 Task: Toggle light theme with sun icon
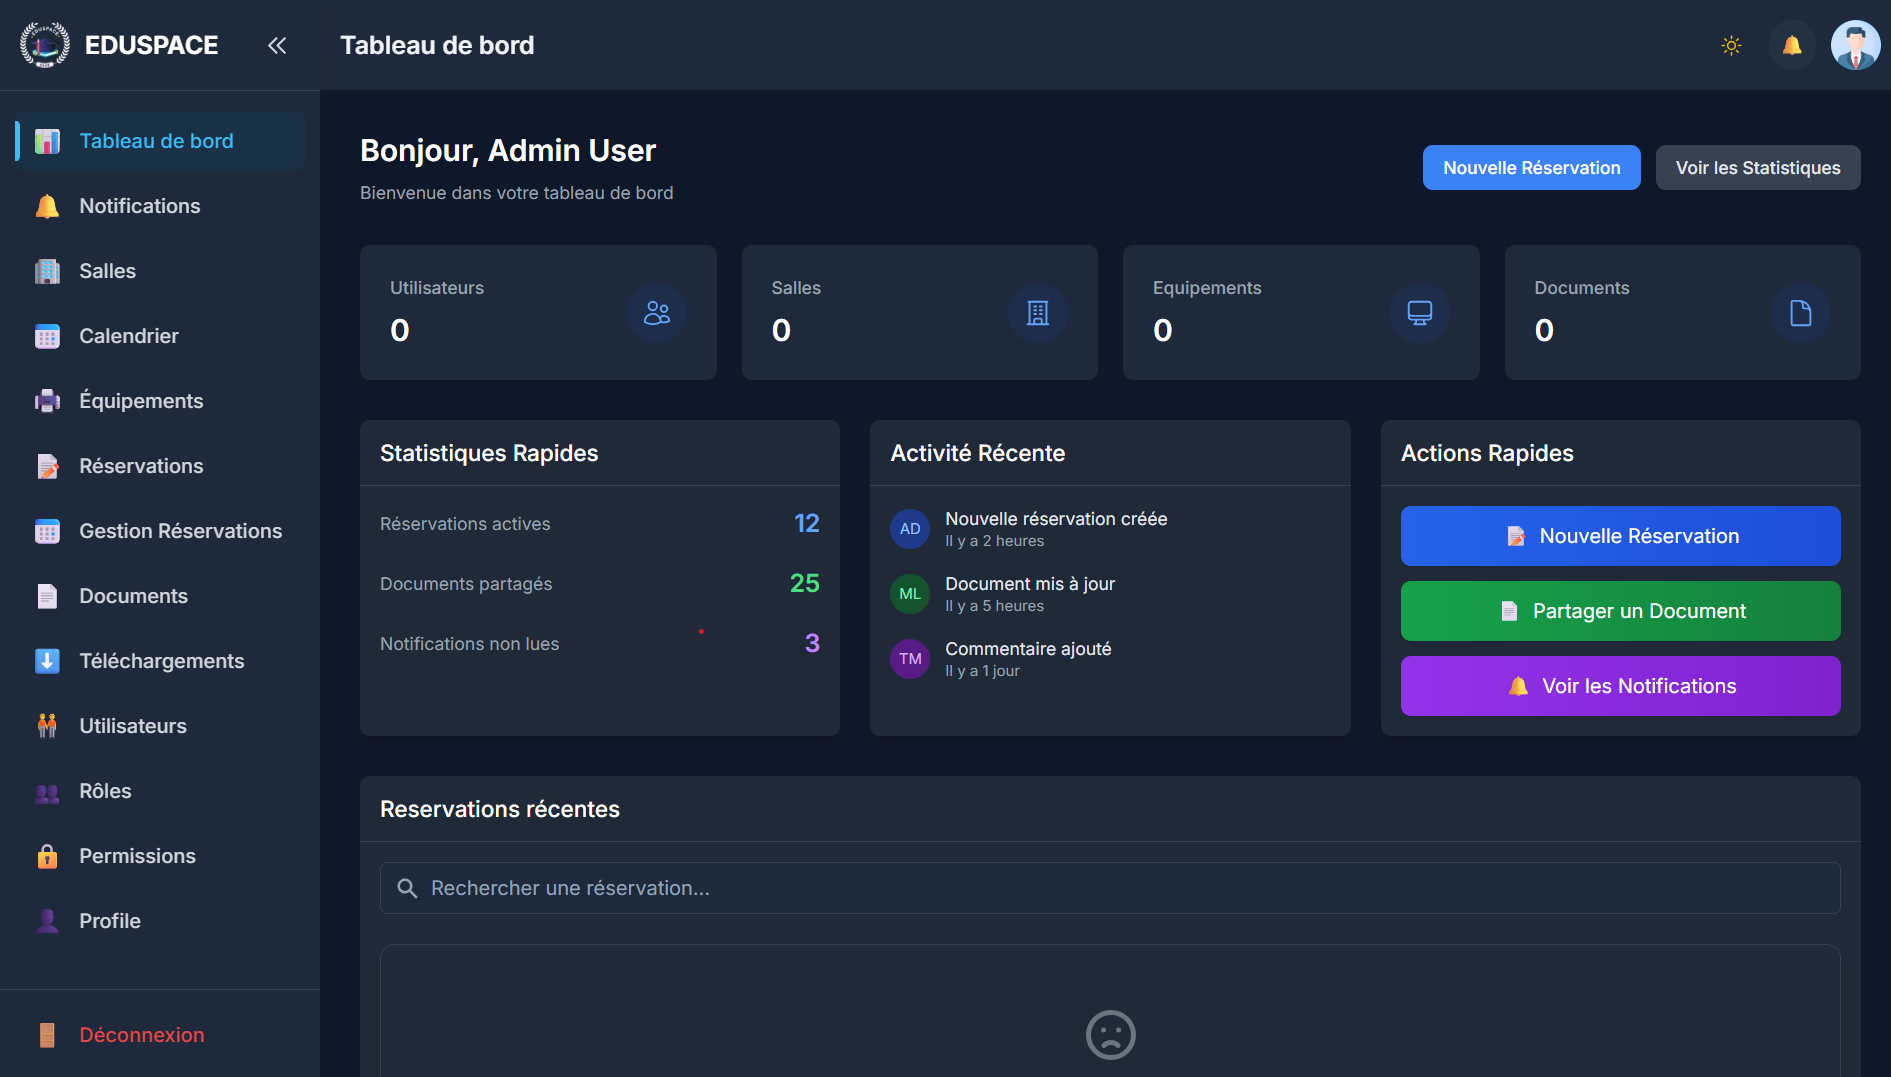[x=1731, y=45]
